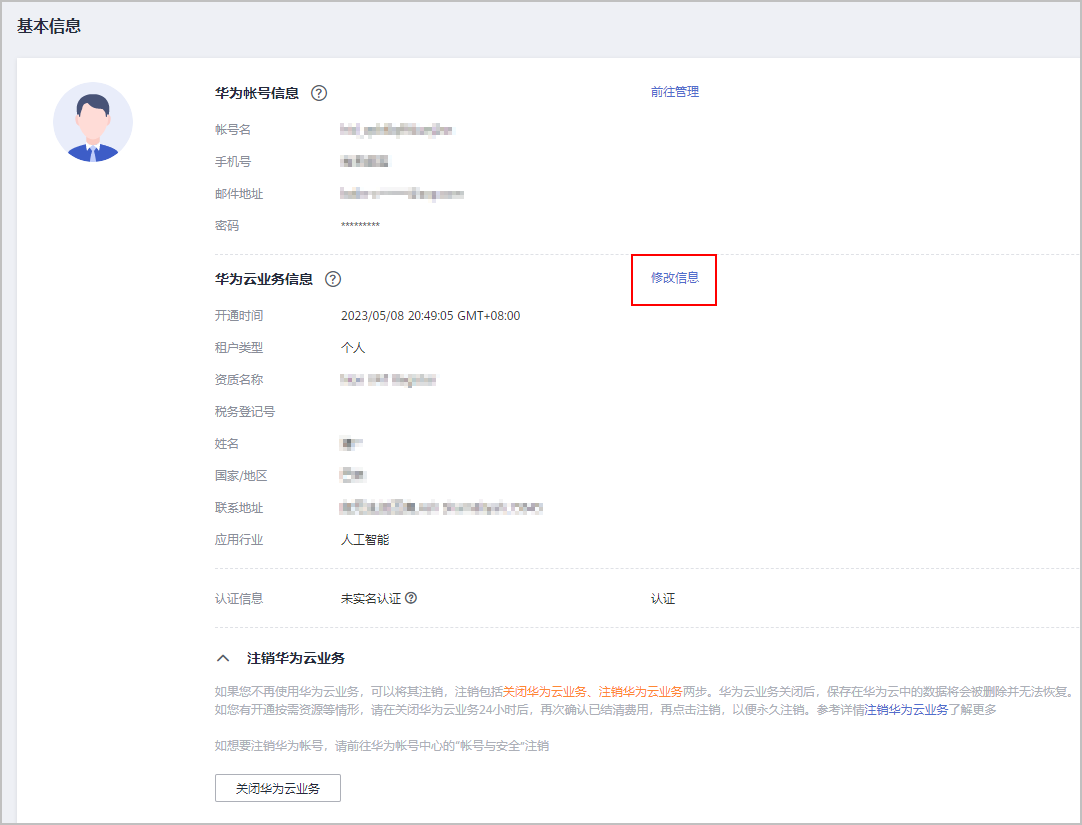Open the orange 关闭华为云业务 link in the description

[545, 691]
